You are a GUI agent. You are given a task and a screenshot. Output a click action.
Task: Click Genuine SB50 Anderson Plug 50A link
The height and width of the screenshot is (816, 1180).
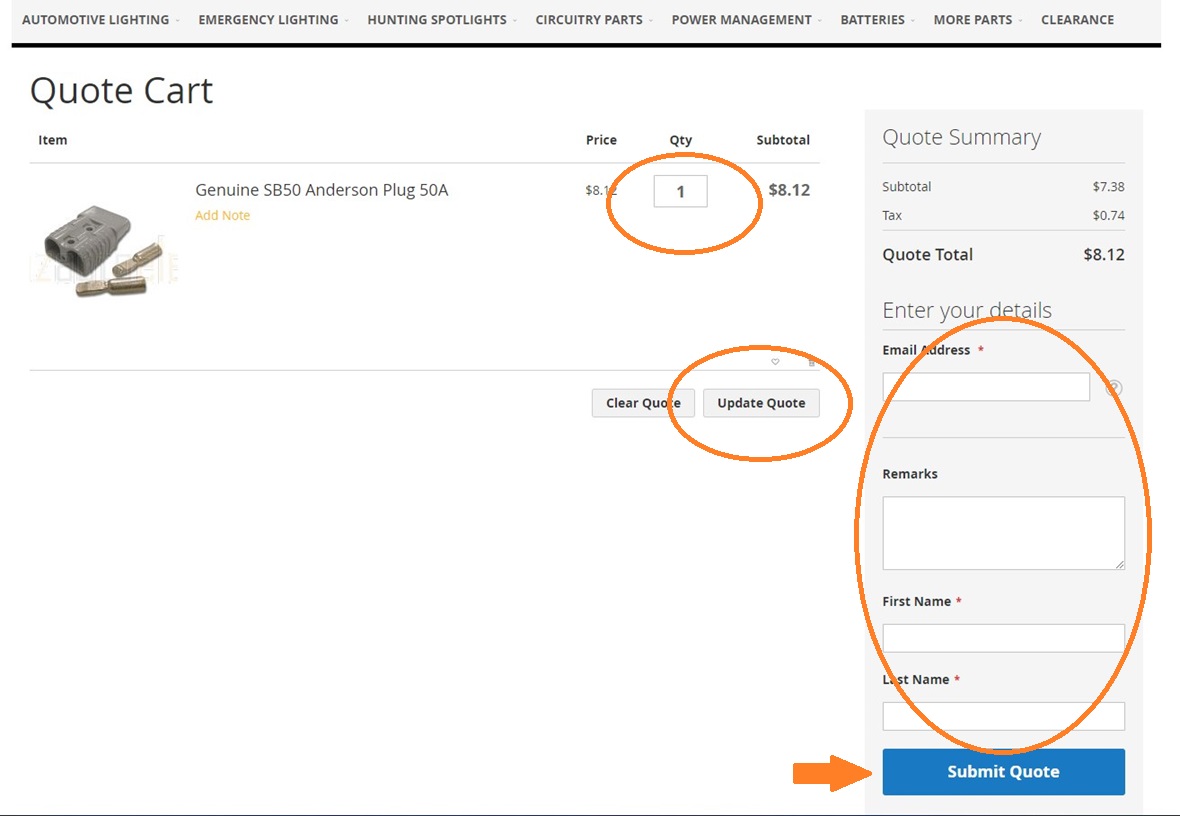click(321, 190)
